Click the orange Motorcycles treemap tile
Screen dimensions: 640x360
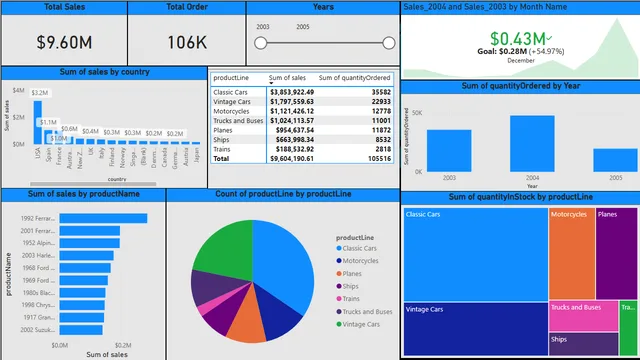click(572, 254)
